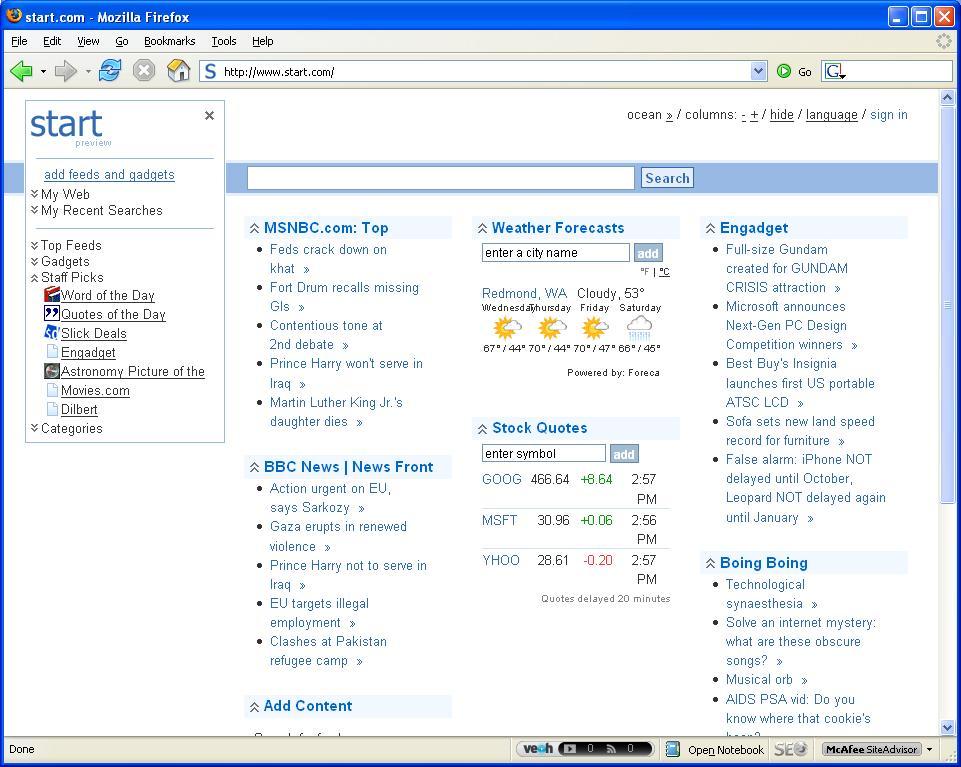Image resolution: width=961 pixels, height=767 pixels.
Task: Open the Google search engine icon selector
Action: pyautogui.click(x=835, y=72)
